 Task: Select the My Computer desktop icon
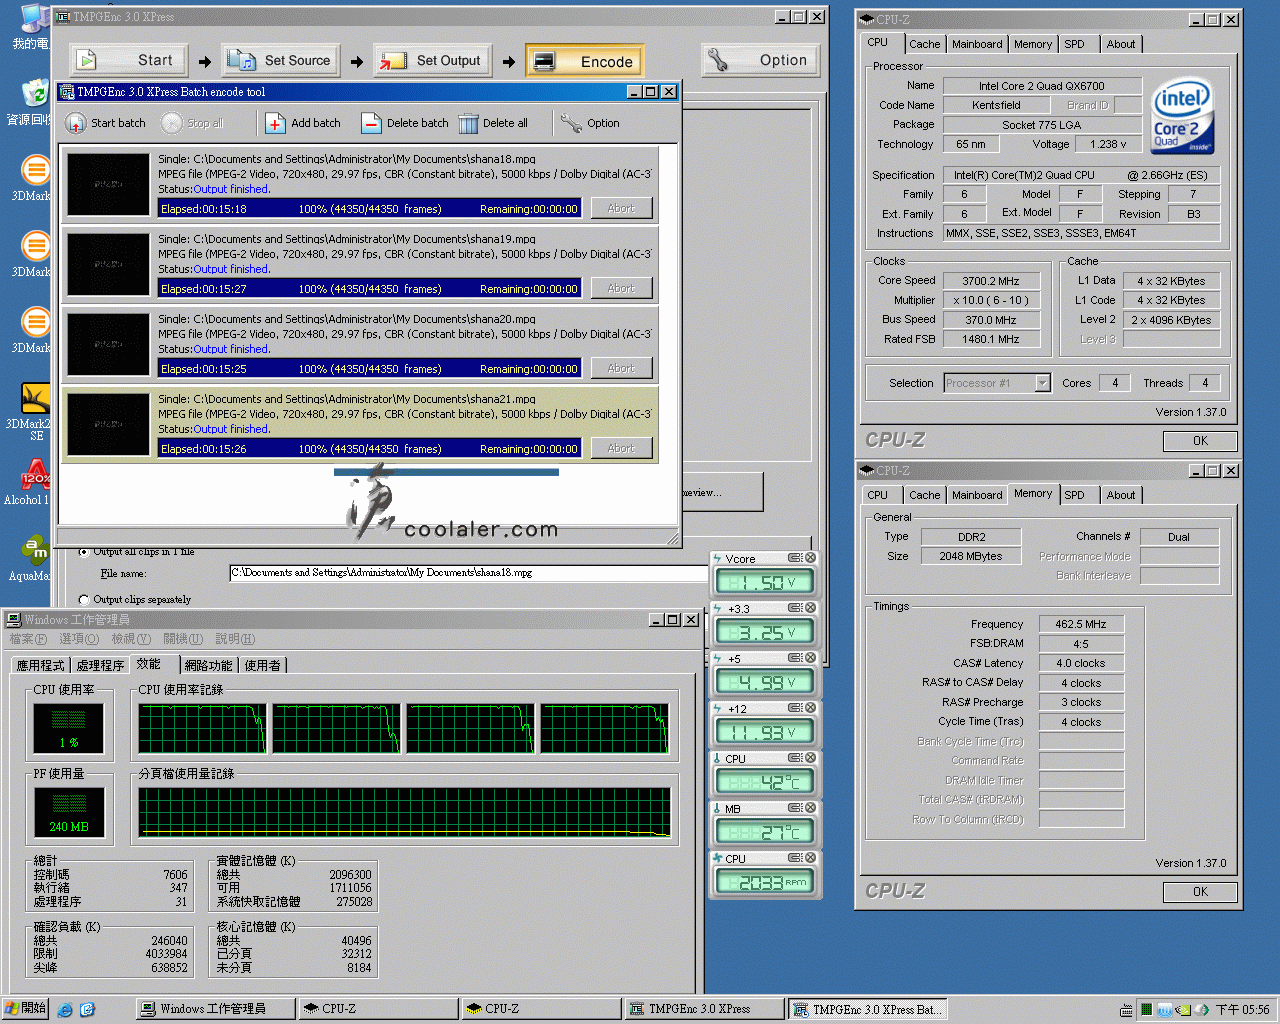[x=33, y=27]
